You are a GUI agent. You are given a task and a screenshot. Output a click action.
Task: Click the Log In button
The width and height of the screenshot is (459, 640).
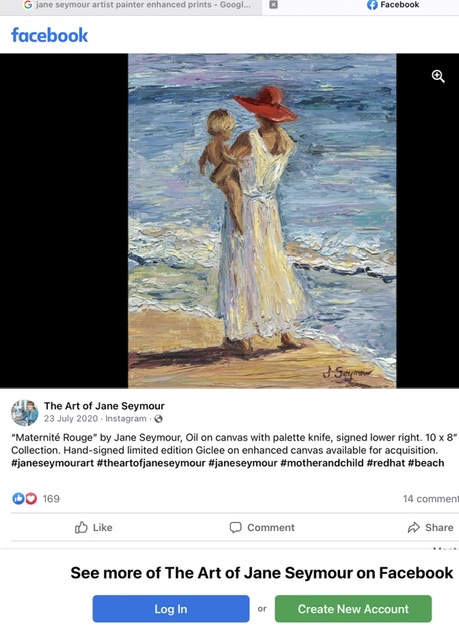[x=171, y=609]
